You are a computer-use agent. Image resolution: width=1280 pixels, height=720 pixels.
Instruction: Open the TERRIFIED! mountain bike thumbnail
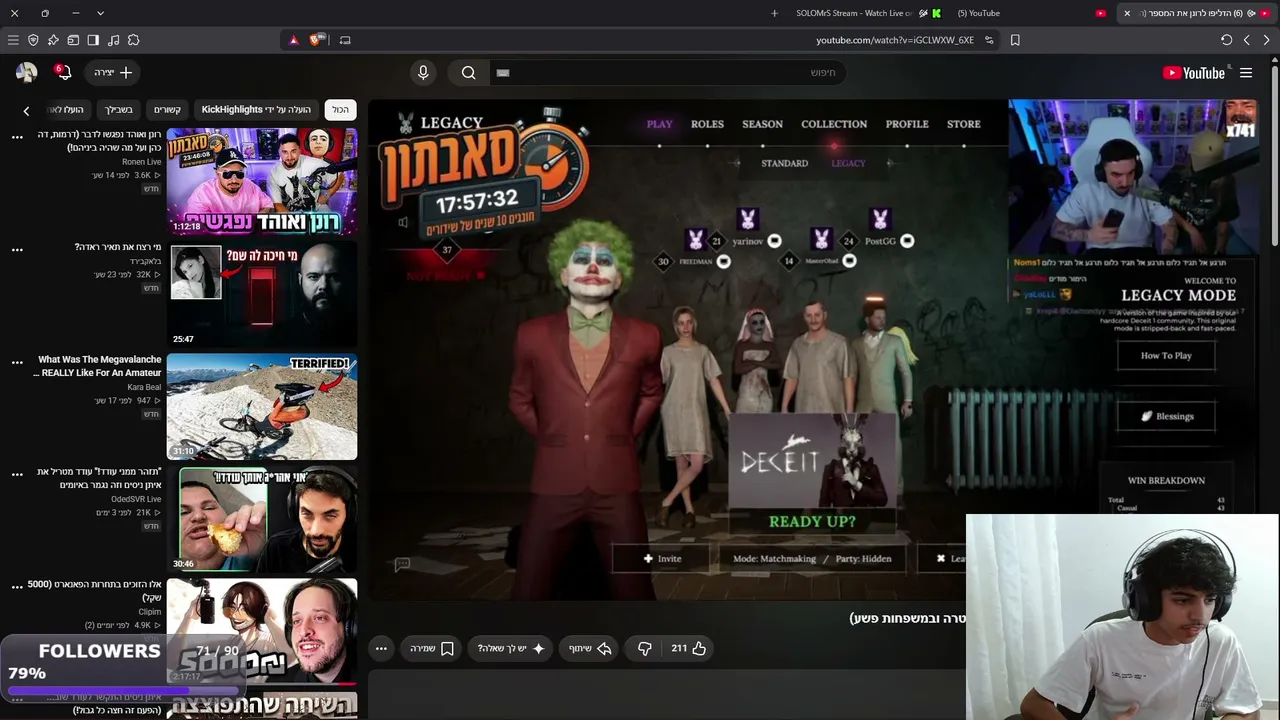(262, 406)
